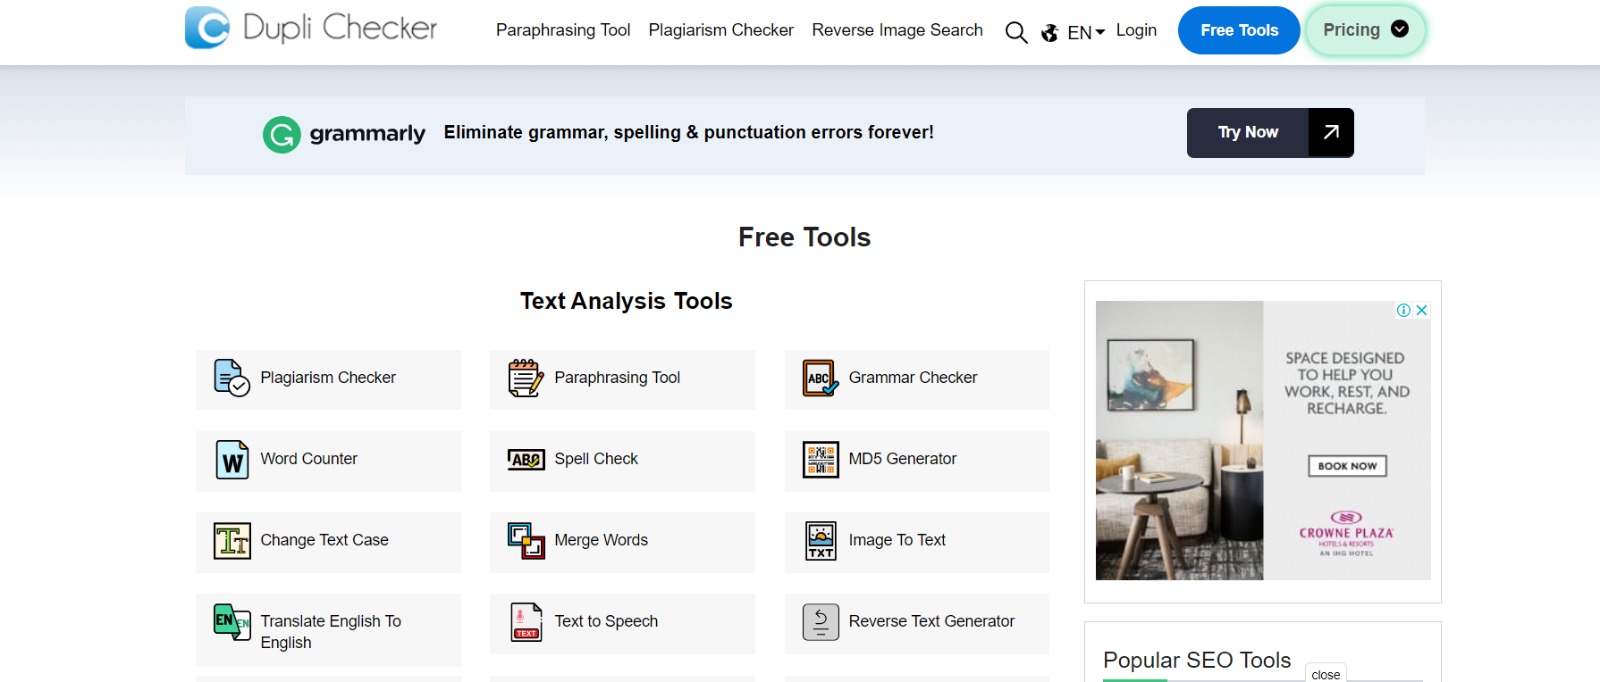Close the Crowne Plaza advertisement
Viewport: 1600px width, 682px height.
(1421, 310)
